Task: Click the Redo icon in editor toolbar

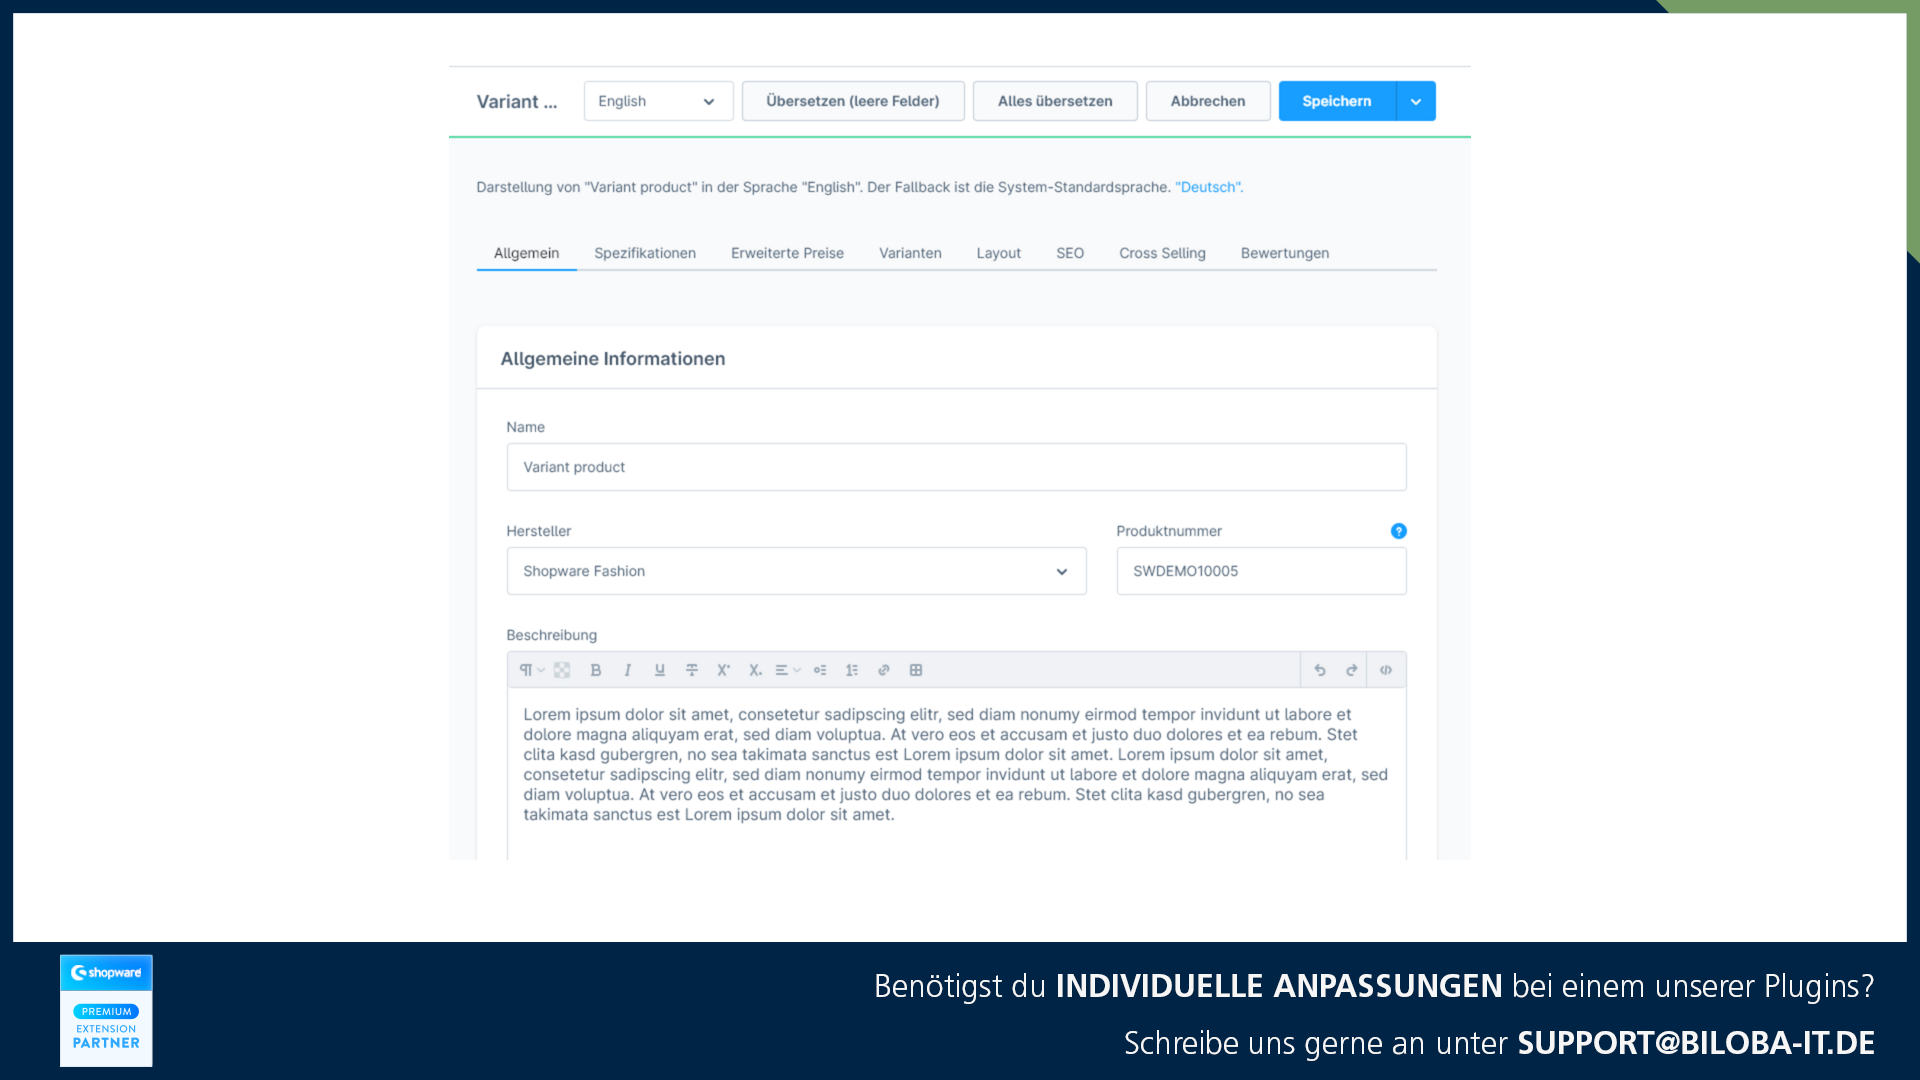Action: (1350, 669)
